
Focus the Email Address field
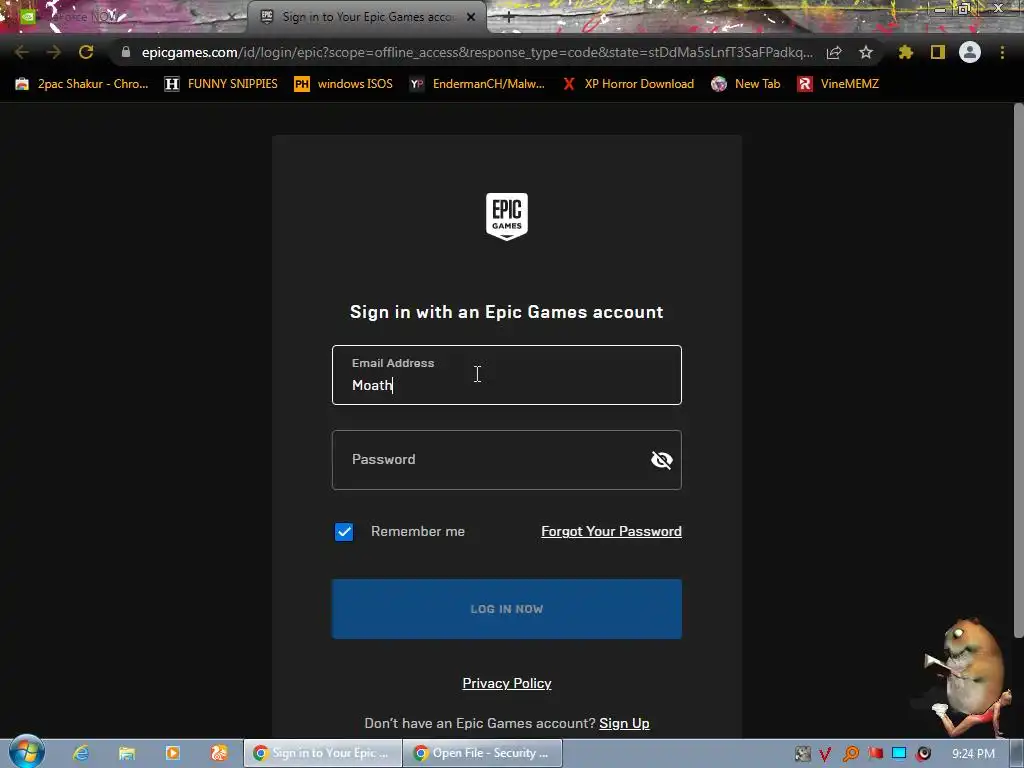(507, 375)
